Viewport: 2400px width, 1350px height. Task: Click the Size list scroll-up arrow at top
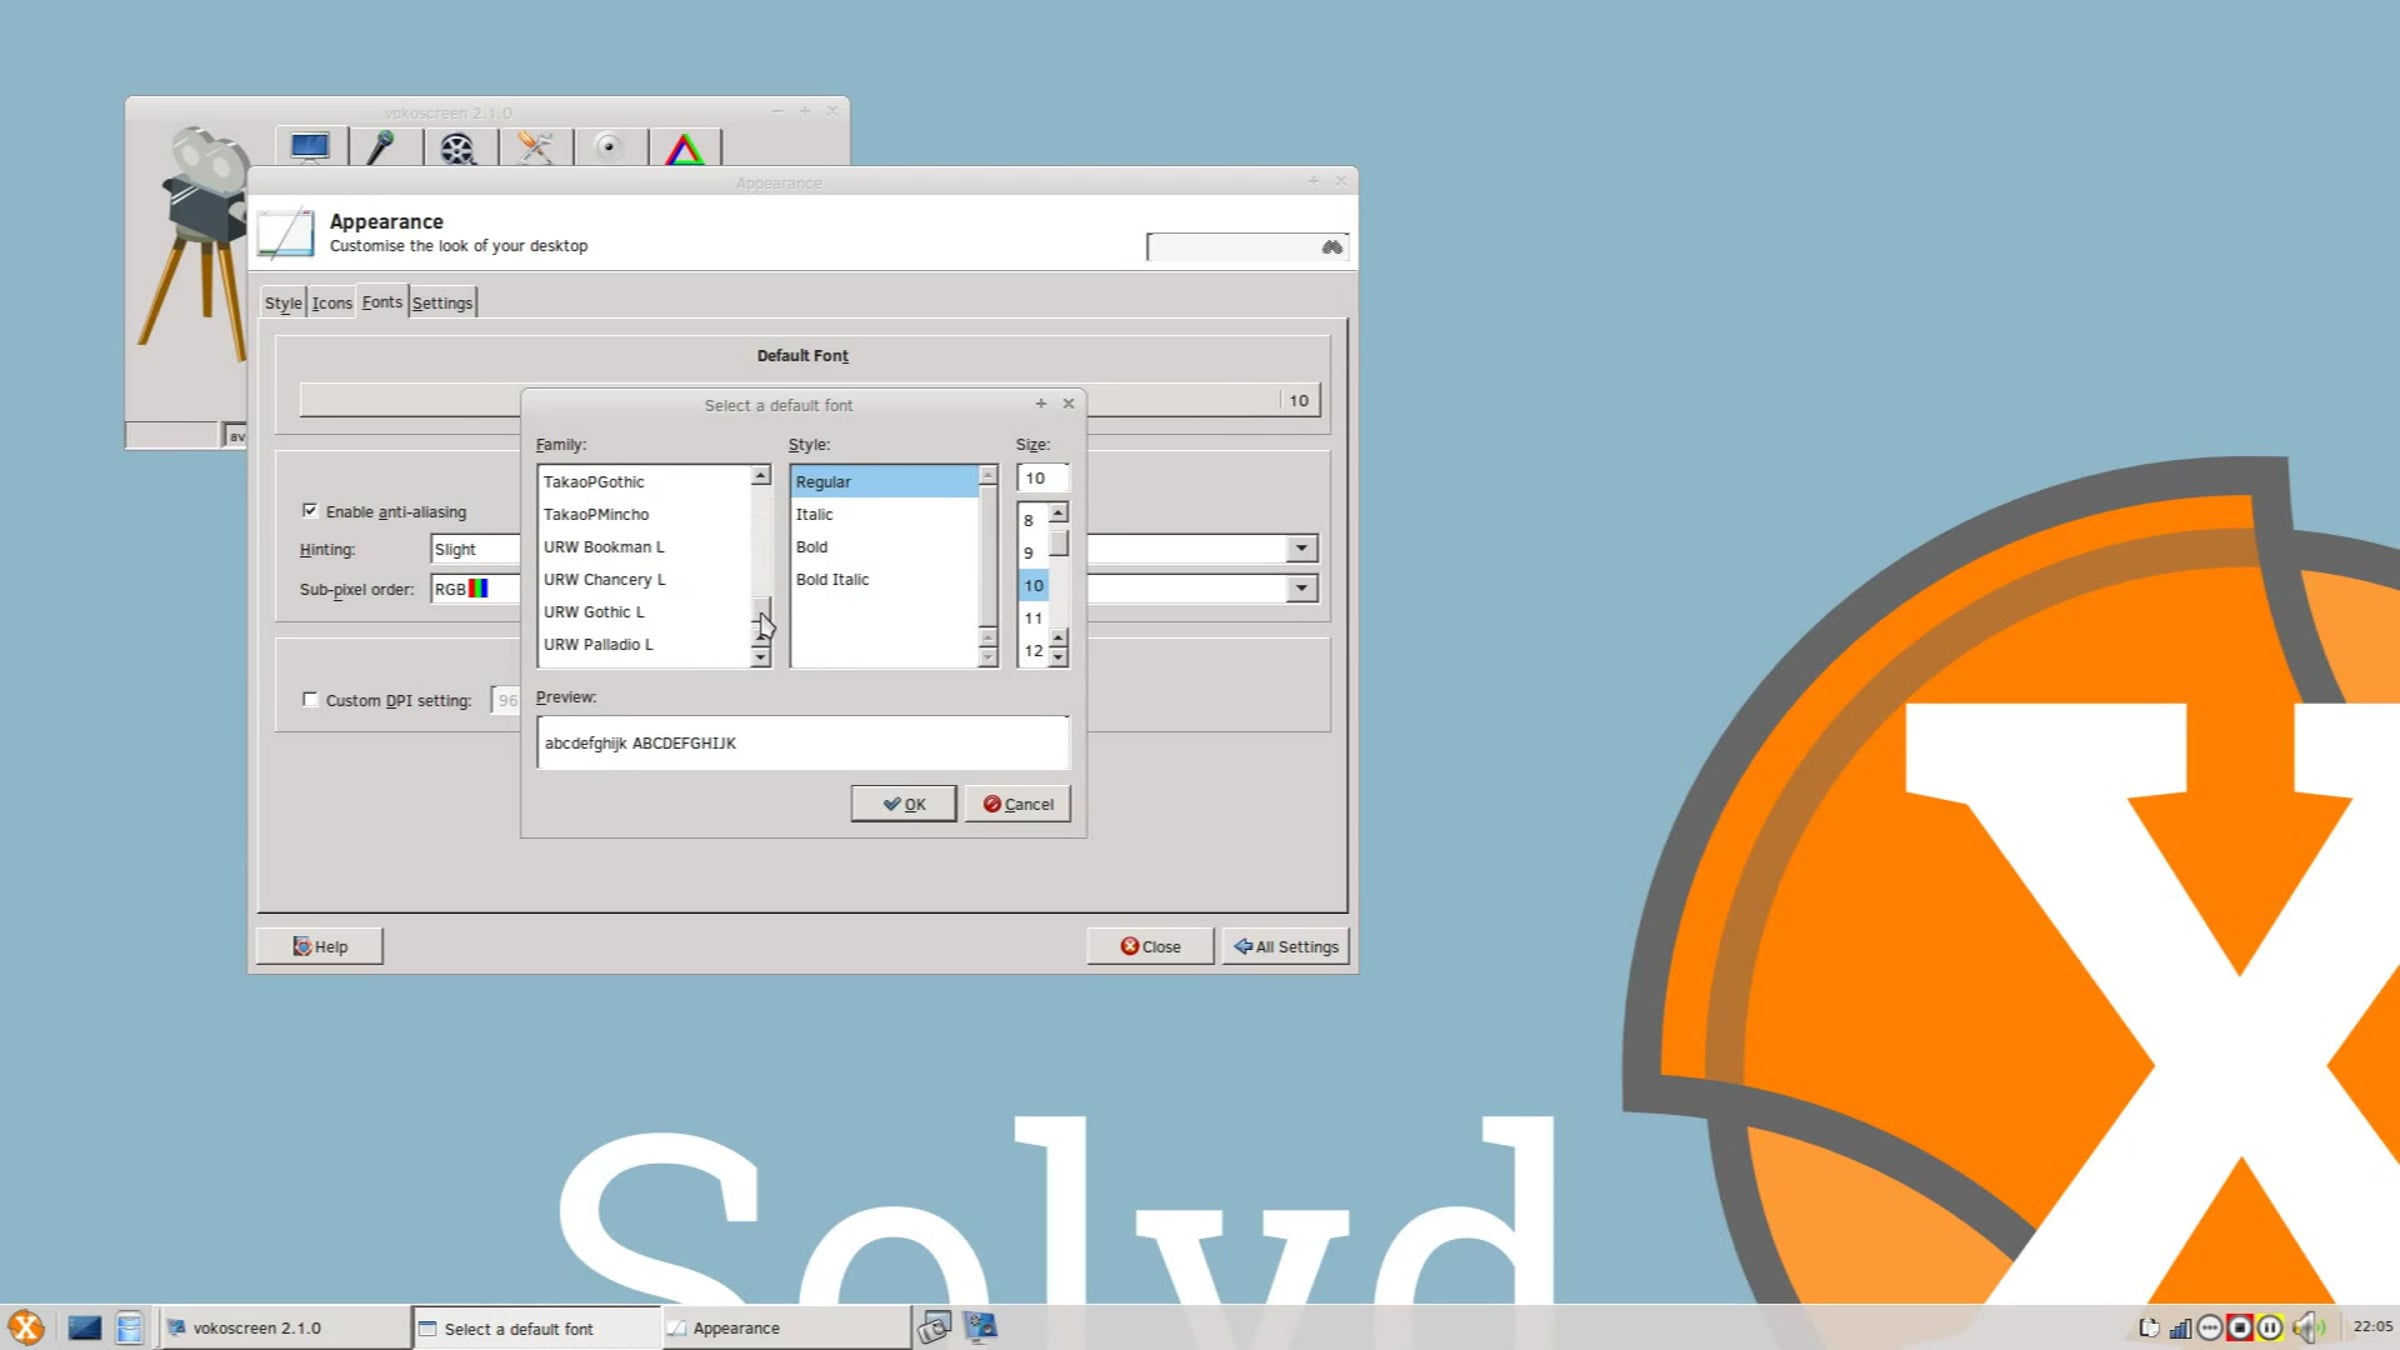pyautogui.click(x=1058, y=513)
